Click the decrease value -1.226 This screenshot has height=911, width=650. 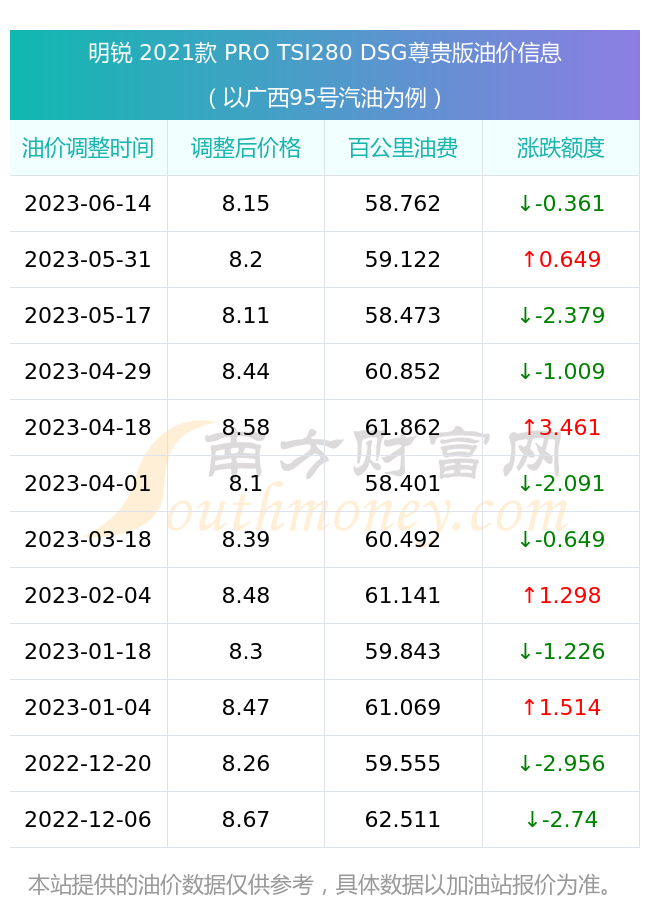pyautogui.click(x=561, y=651)
